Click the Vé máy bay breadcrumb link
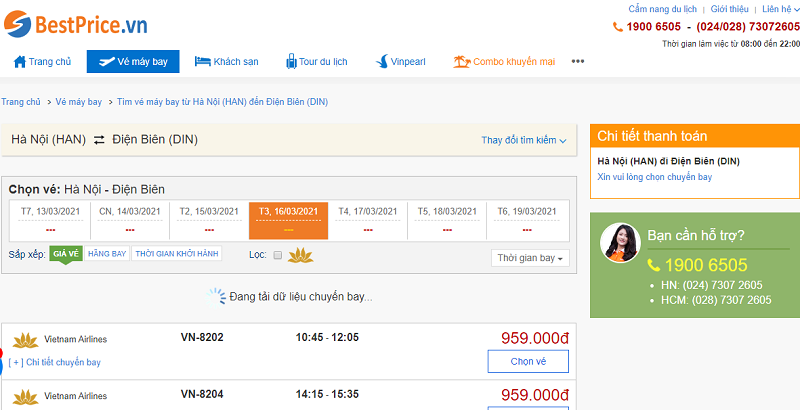Screen dimensions: 800x410 79,102
